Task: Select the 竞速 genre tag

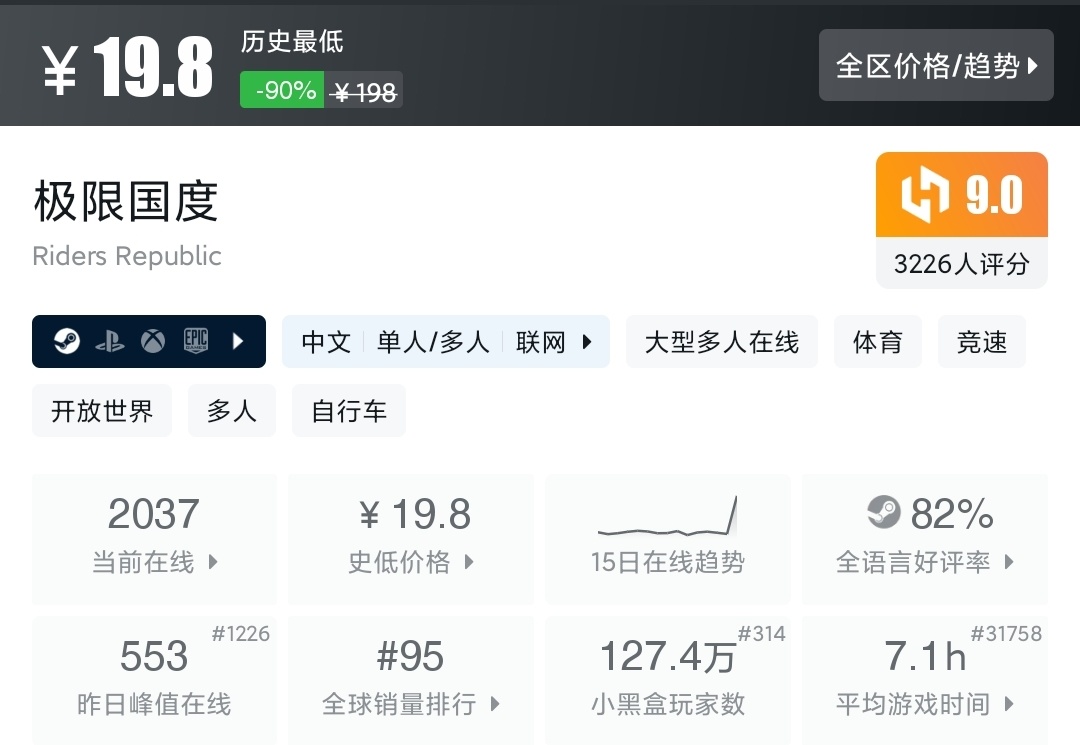Action: pos(981,341)
